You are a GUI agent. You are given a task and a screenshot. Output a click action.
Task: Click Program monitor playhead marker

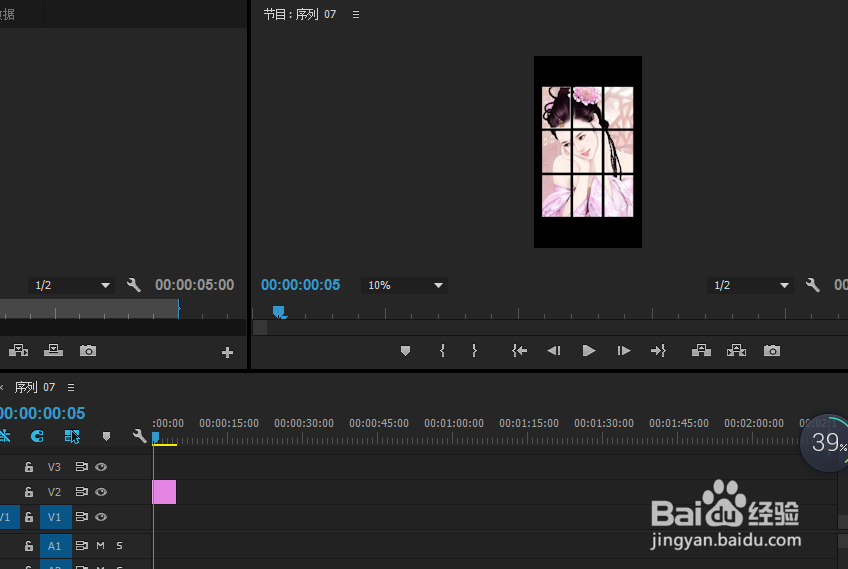point(279,312)
